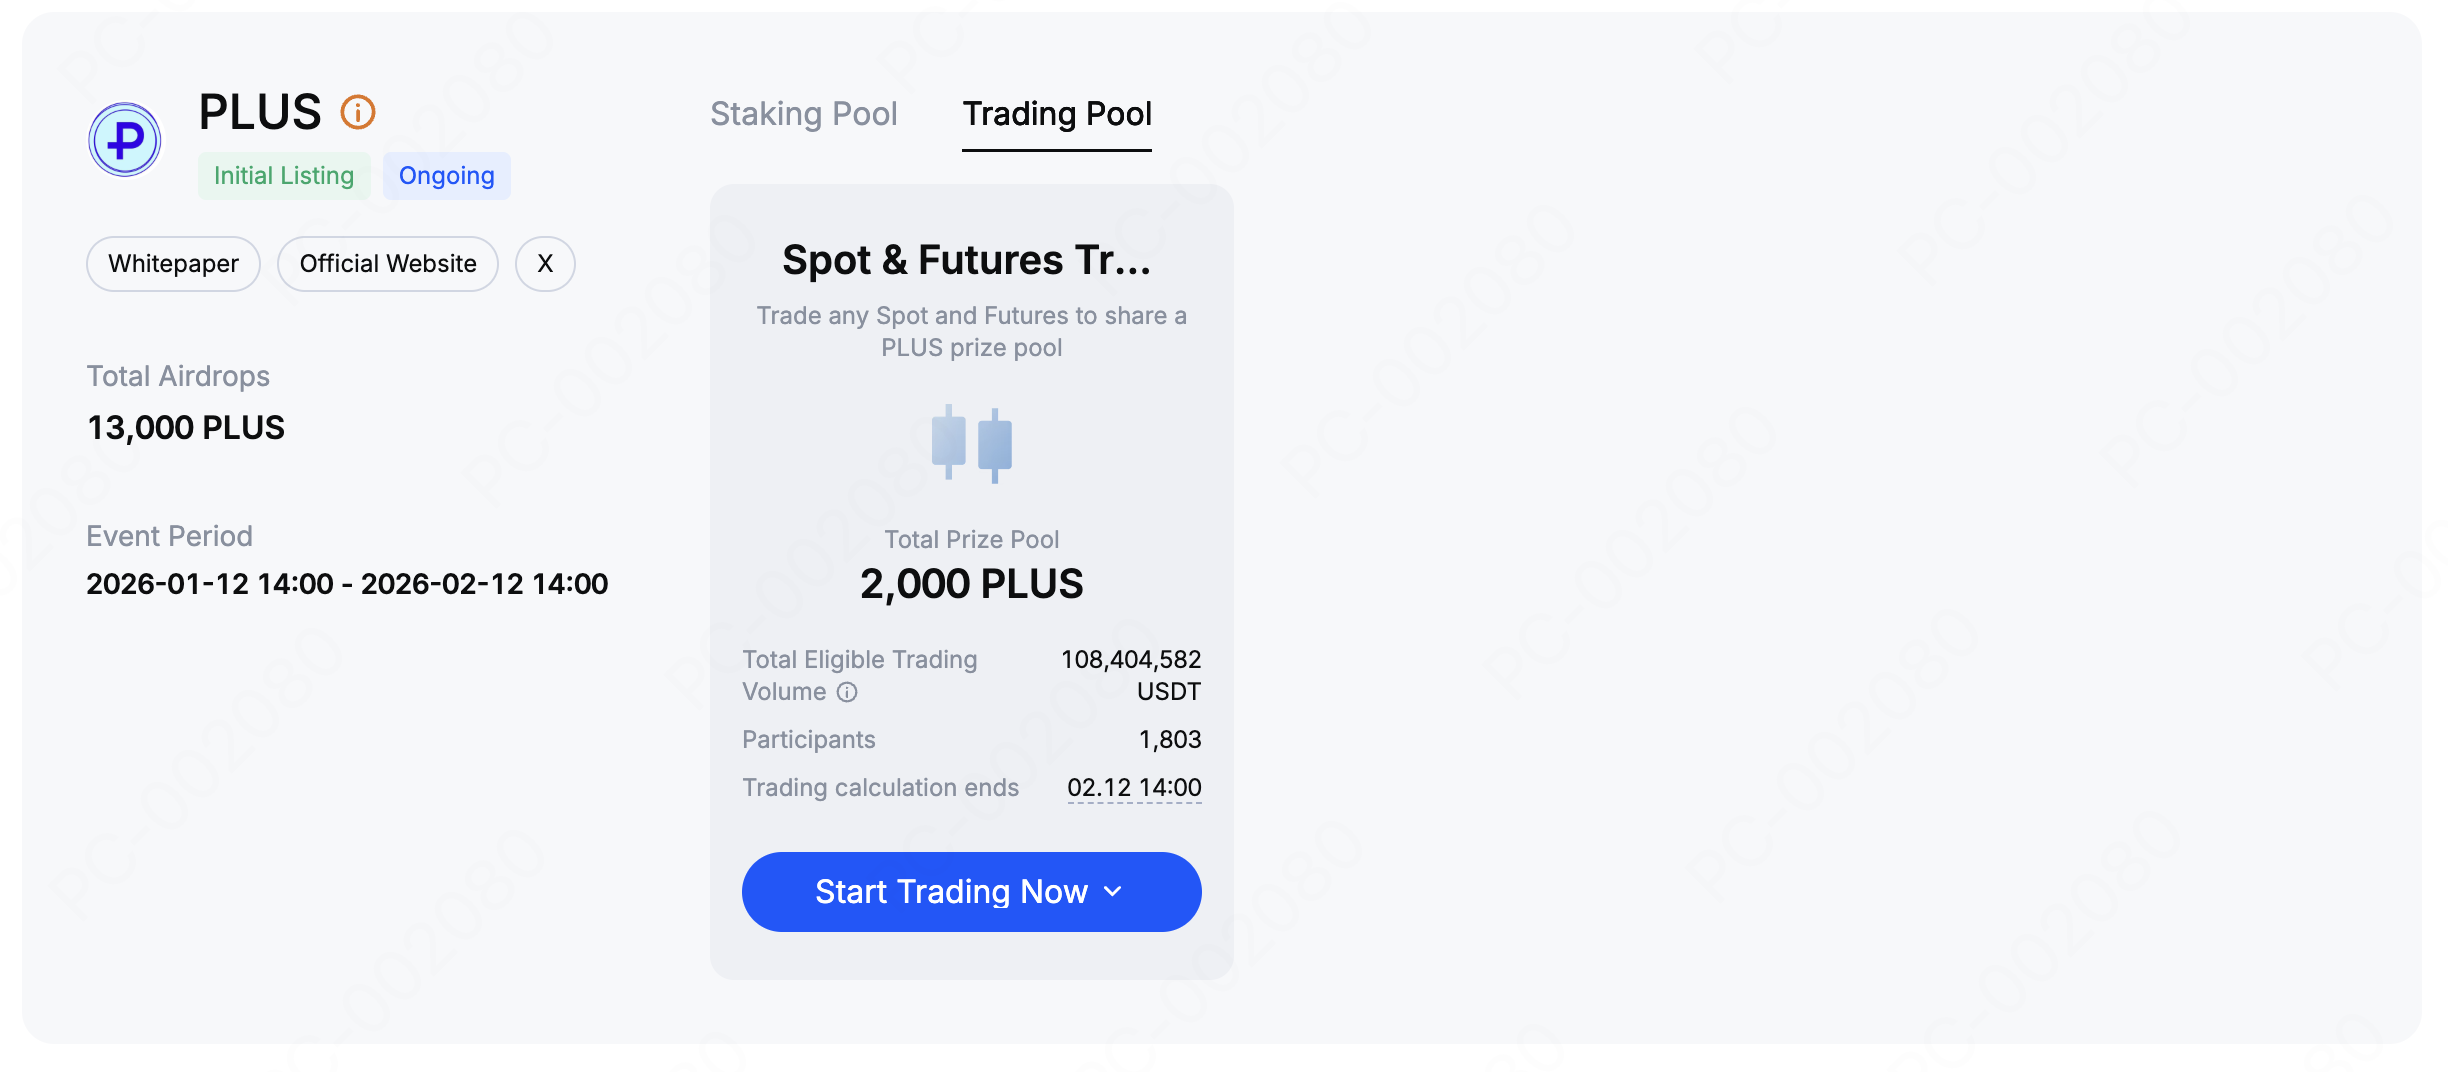The image size is (2448, 1072).
Task: Switch to the Staking Pool tab
Action: tap(803, 114)
